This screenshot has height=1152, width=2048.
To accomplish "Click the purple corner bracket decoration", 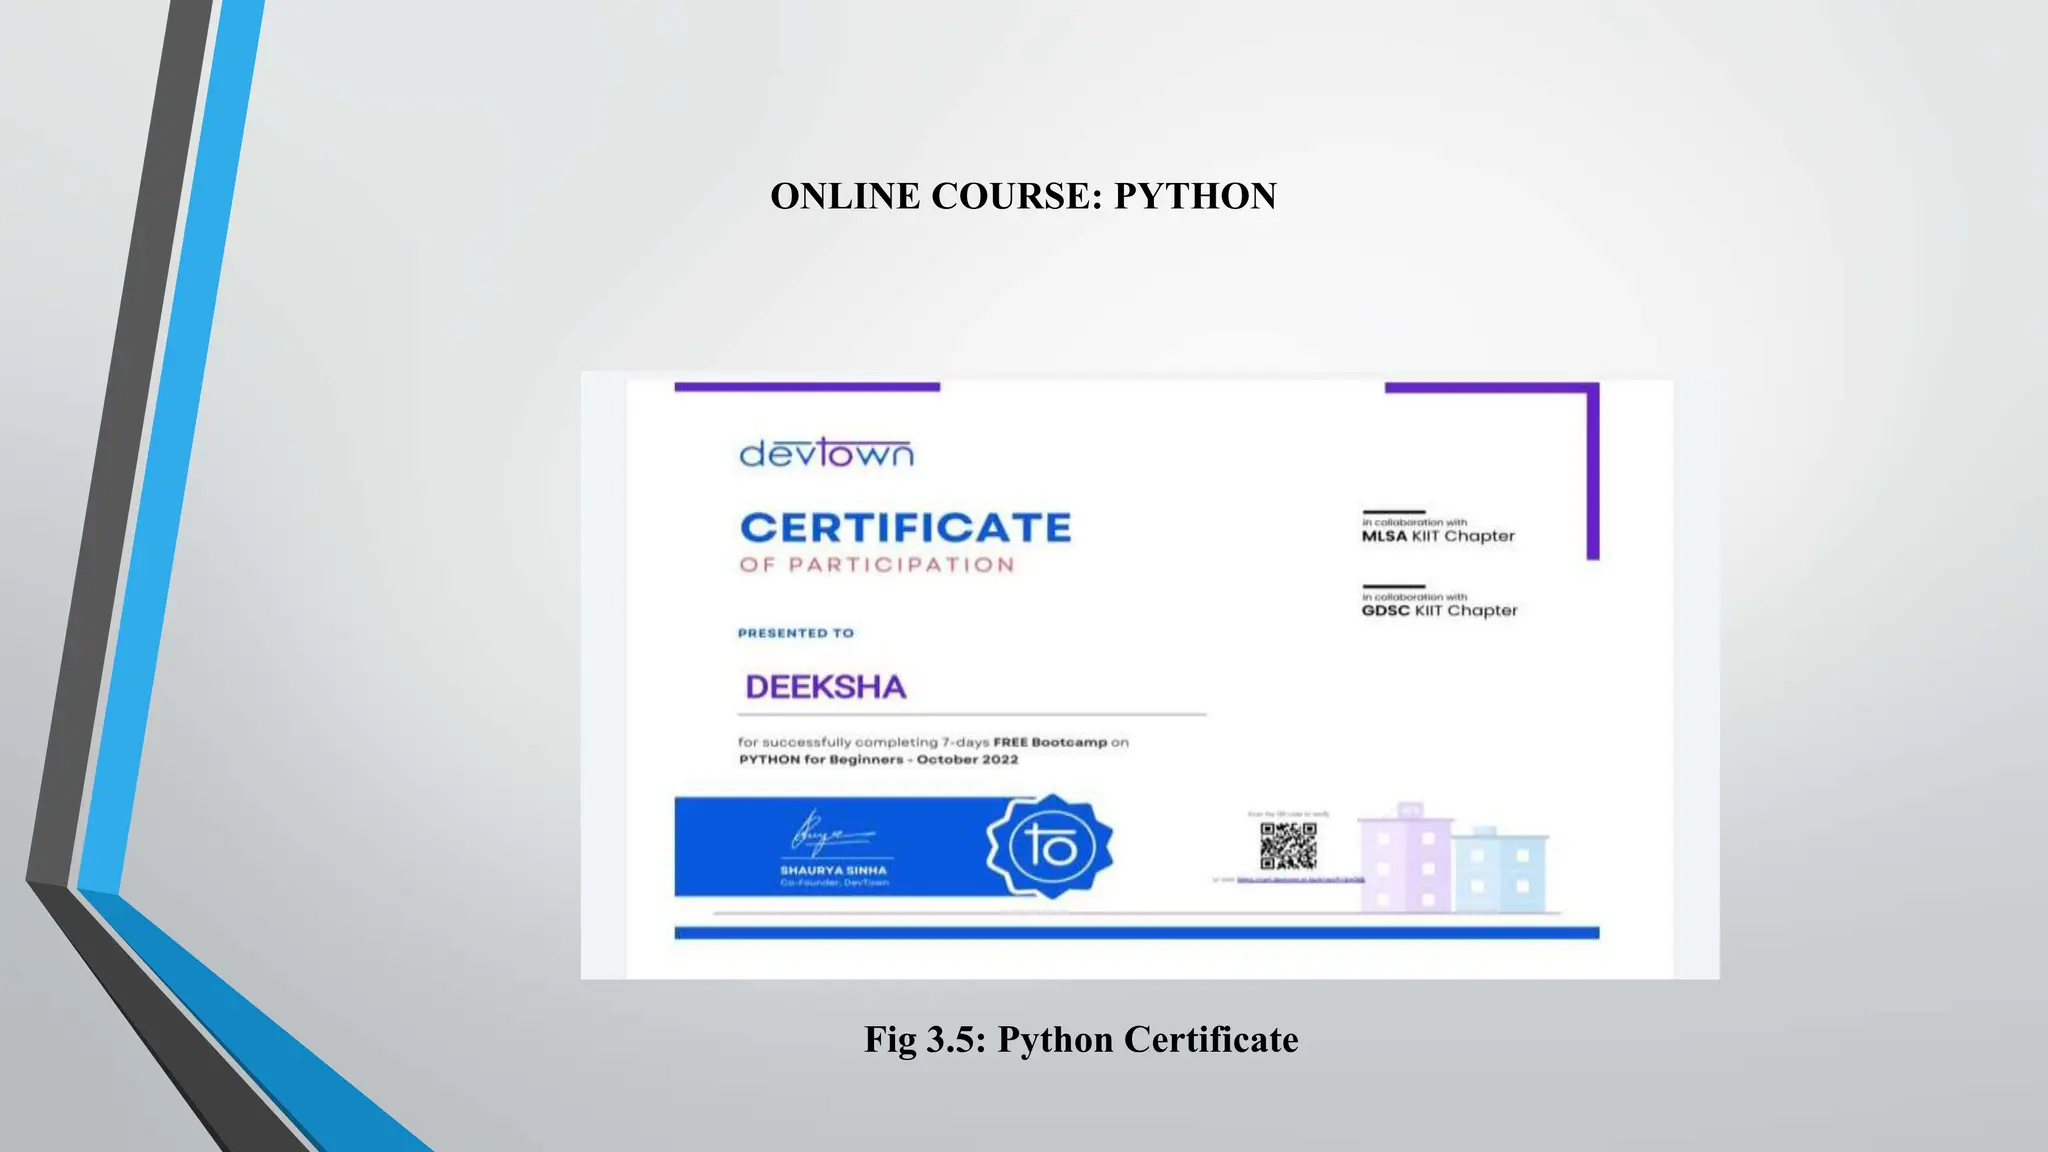I will point(1592,470).
